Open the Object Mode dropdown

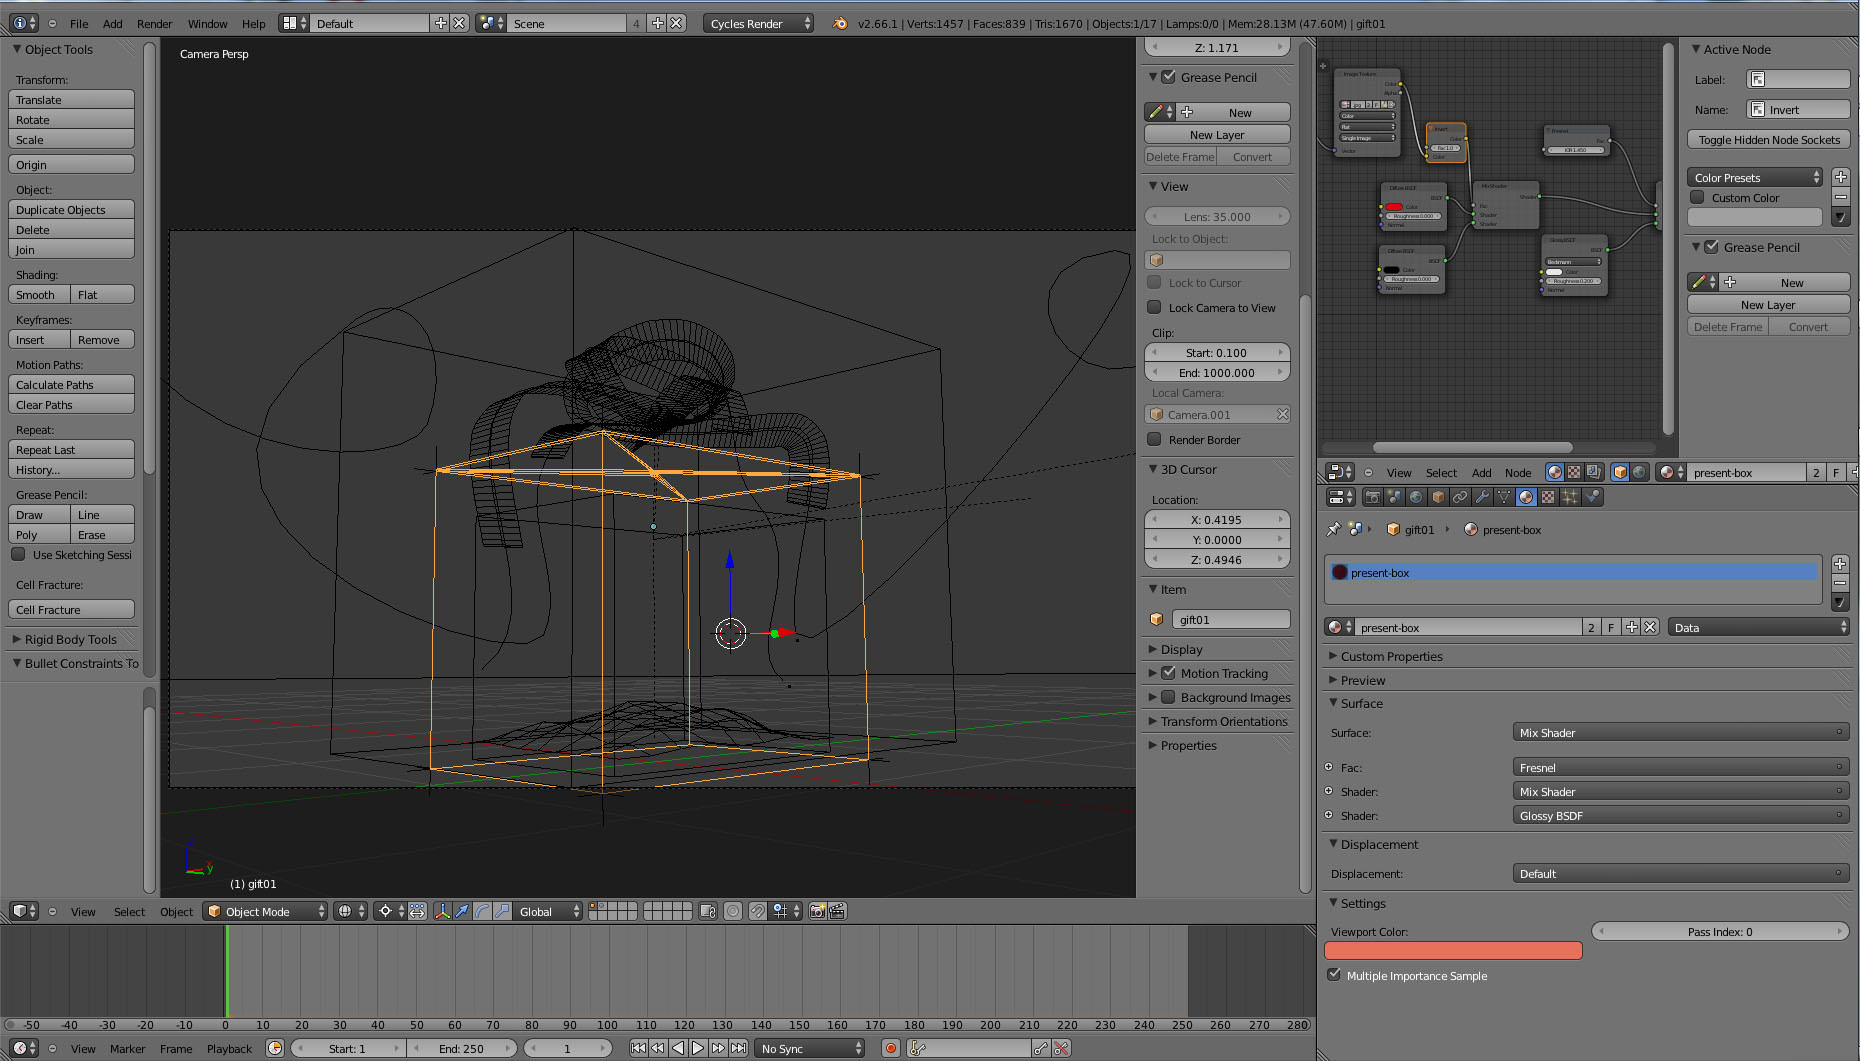click(x=265, y=911)
